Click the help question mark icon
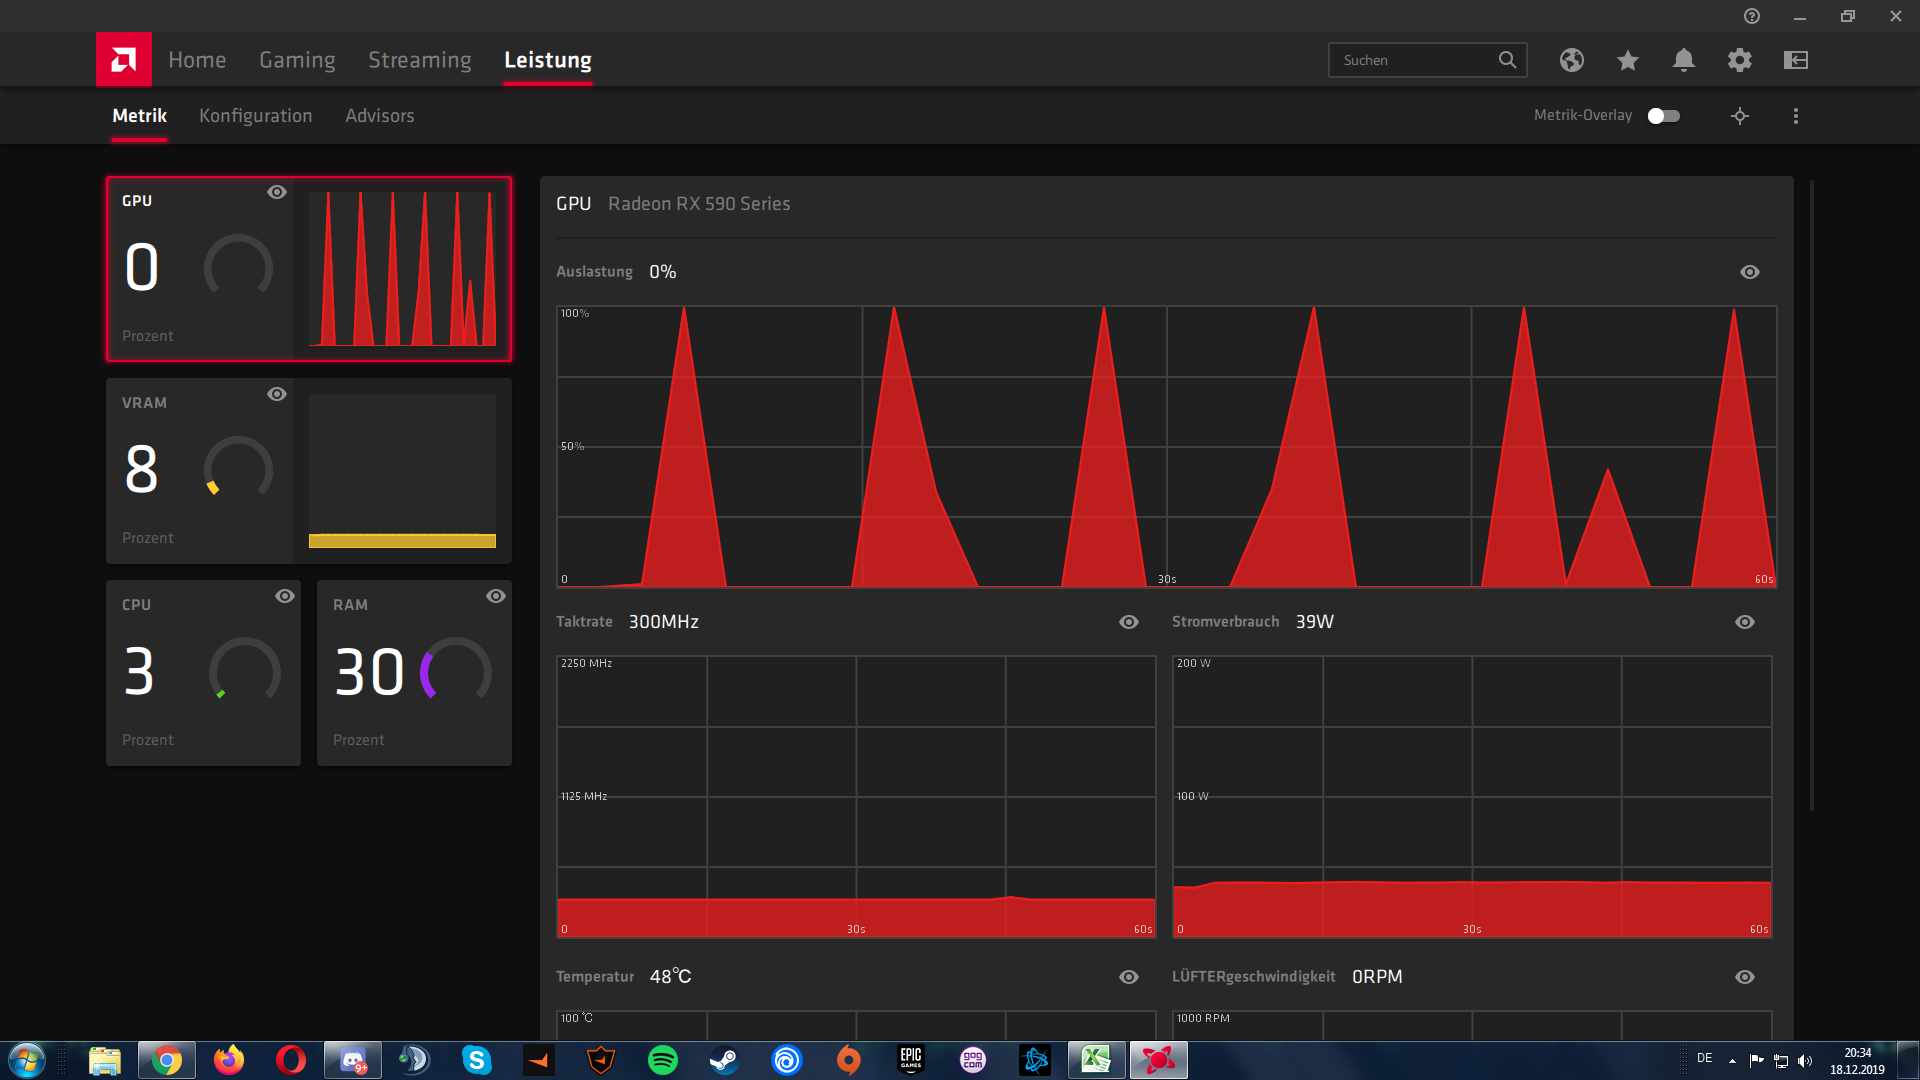Image resolution: width=1920 pixels, height=1080 pixels. click(x=1751, y=16)
